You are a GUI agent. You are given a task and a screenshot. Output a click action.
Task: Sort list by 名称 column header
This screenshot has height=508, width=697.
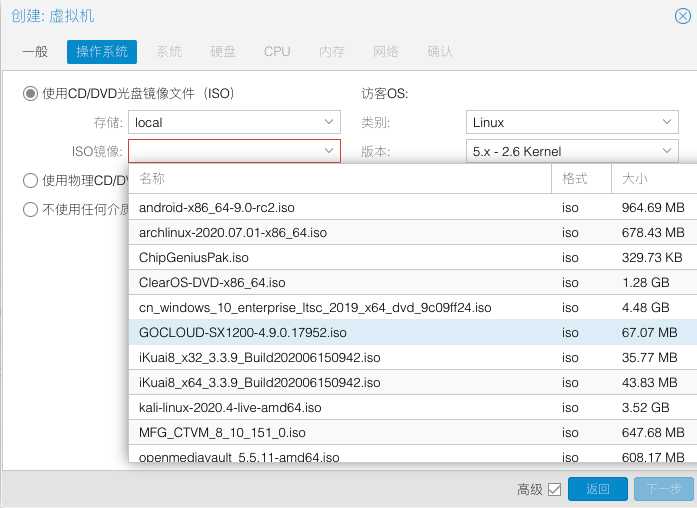tap(340, 179)
